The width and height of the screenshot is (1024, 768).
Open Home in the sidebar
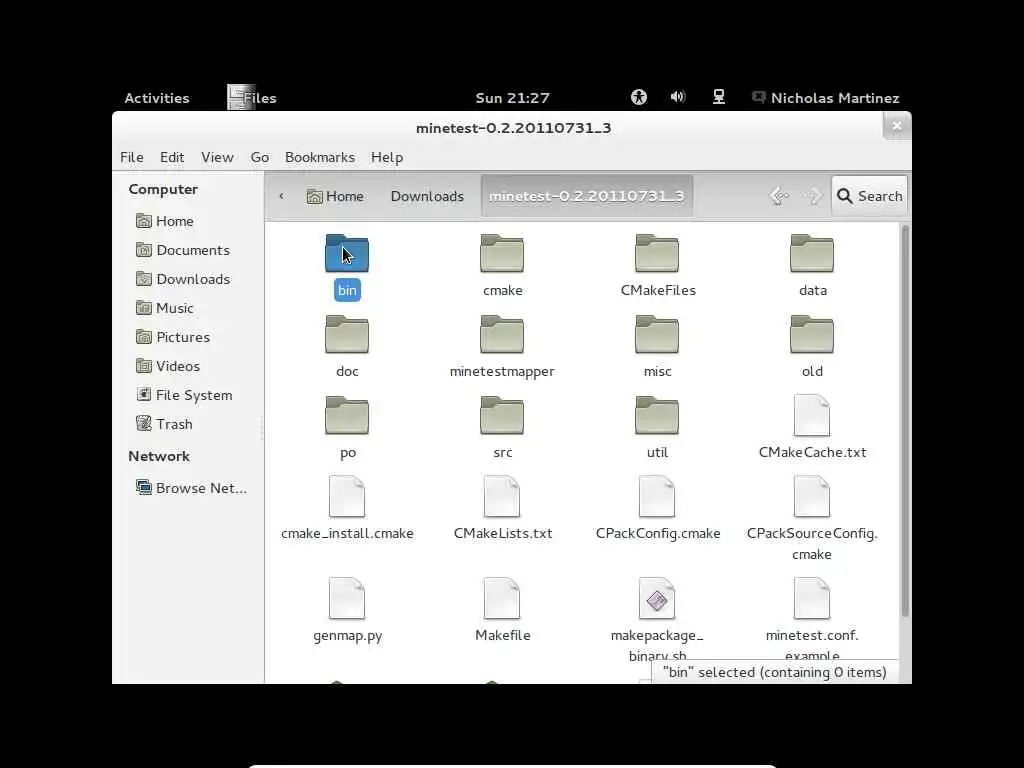[165, 221]
